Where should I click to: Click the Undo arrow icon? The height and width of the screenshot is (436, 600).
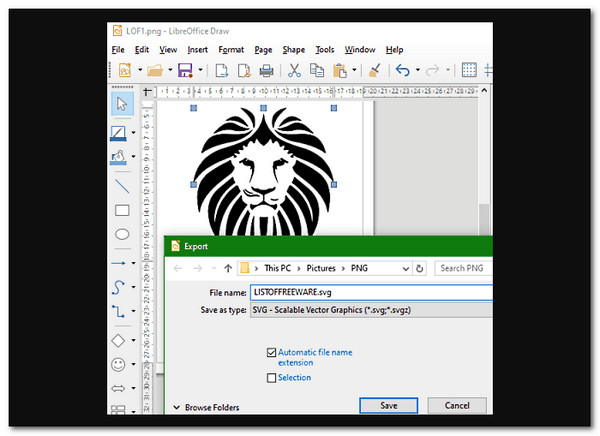coord(403,70)
